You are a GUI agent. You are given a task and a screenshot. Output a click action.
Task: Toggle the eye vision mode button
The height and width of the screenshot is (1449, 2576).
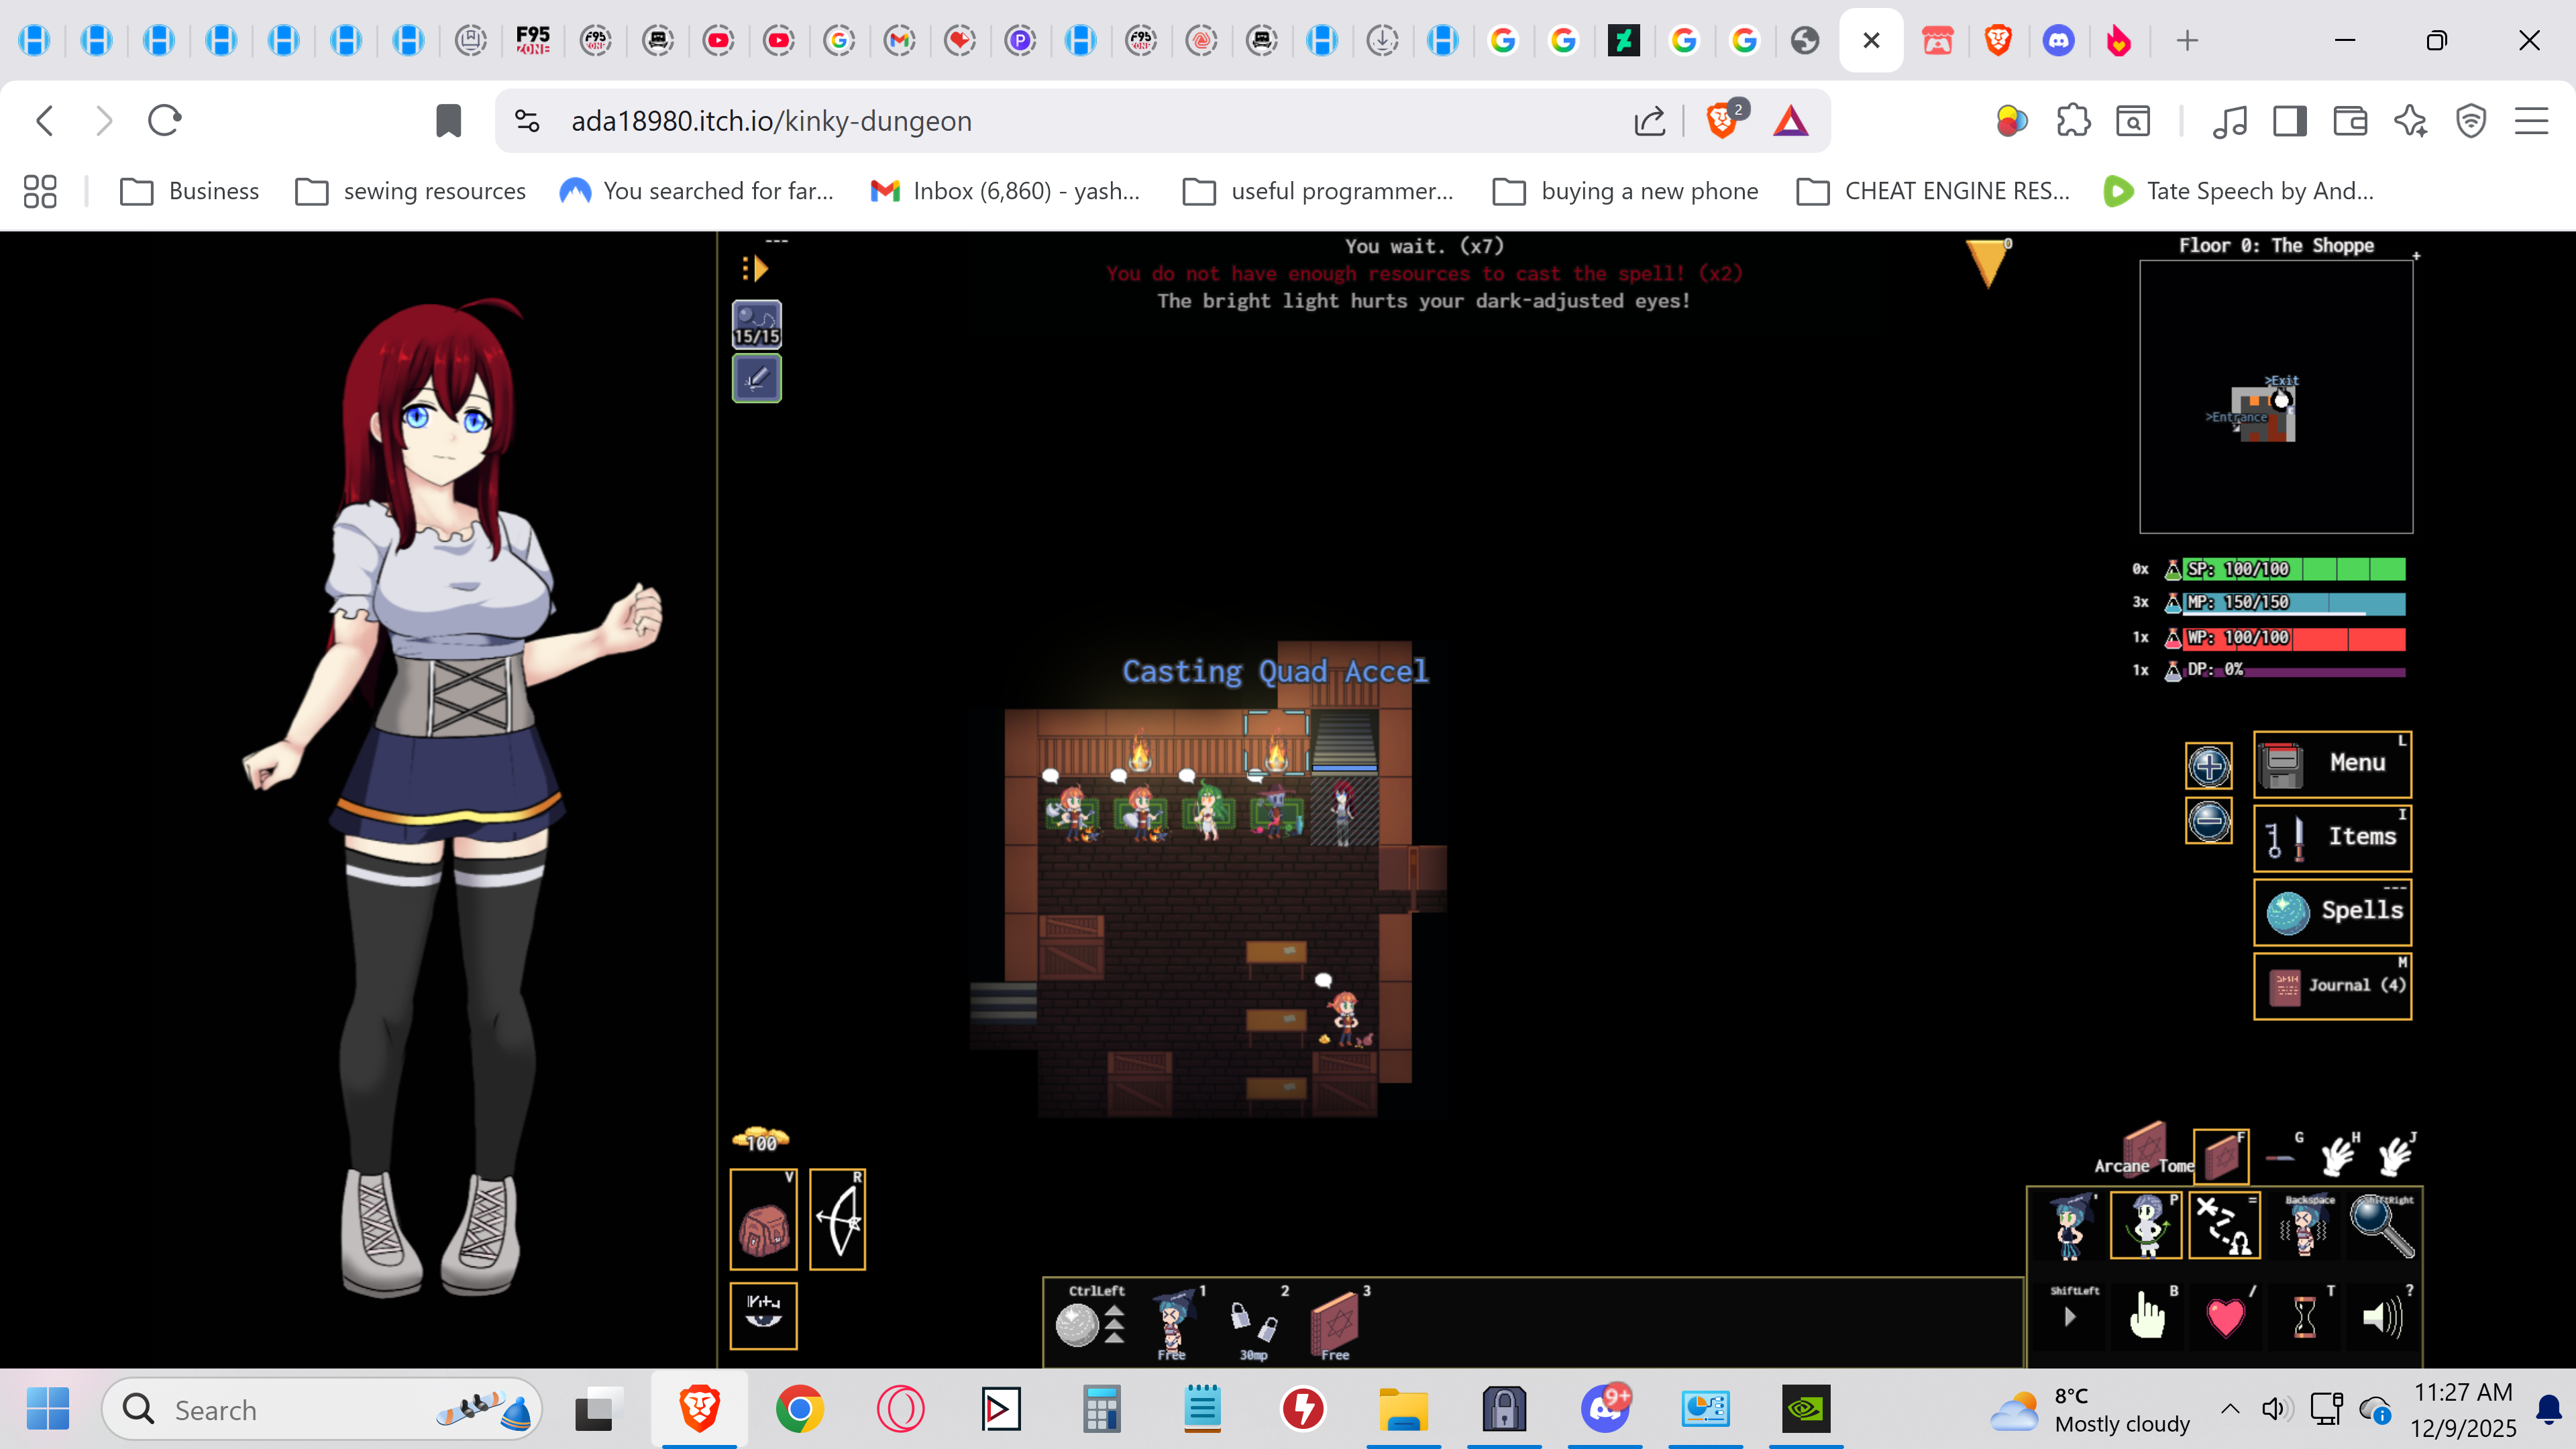[x=763, y=1315]
